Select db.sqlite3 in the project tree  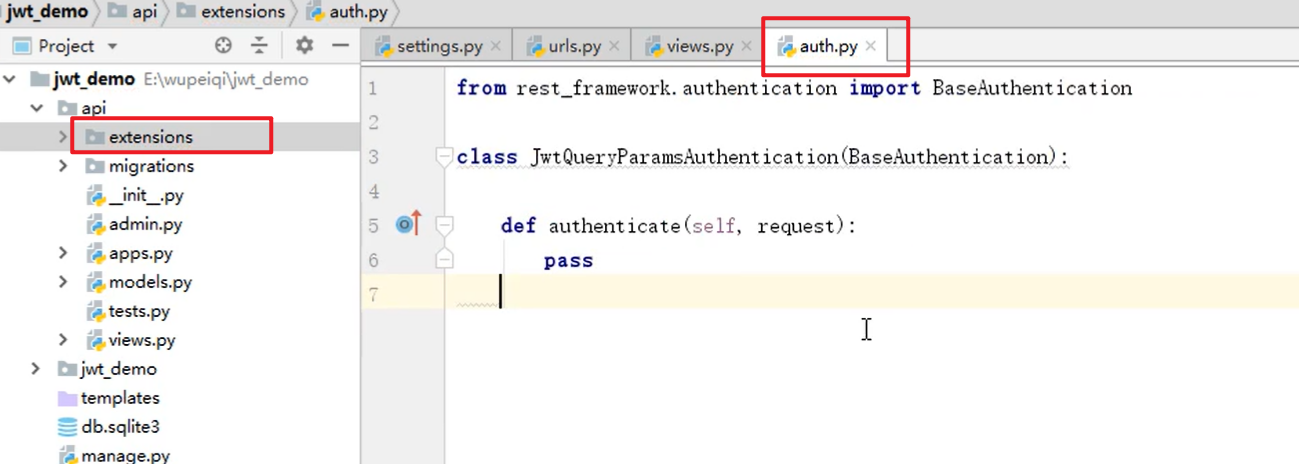coord(120,427)
